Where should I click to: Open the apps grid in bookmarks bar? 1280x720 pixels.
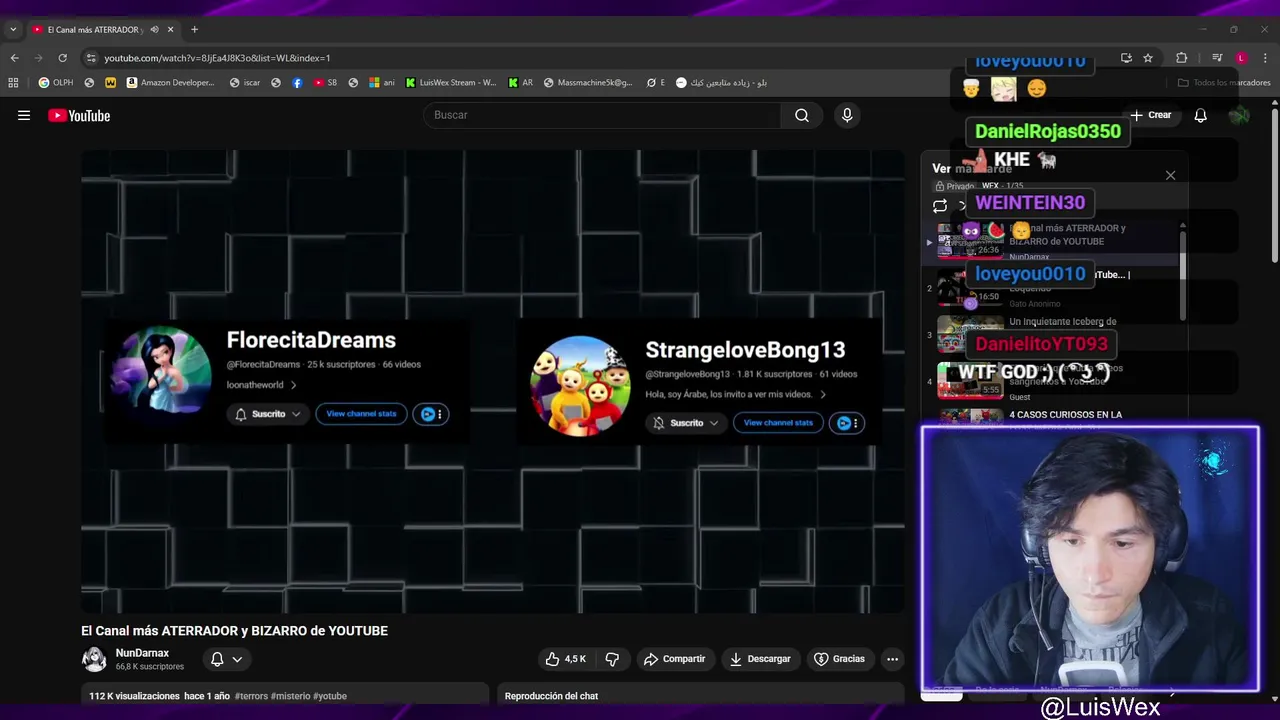tap(13, 83)
